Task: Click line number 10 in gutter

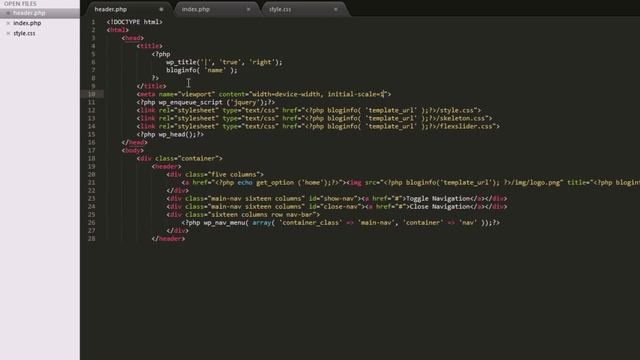Action: [92, 94]
